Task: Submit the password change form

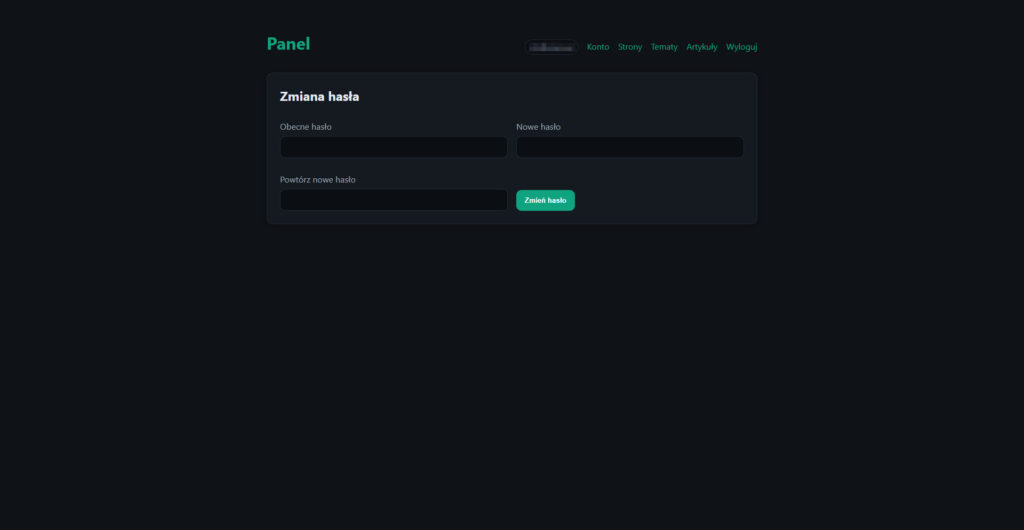Action: click(545, 200)
